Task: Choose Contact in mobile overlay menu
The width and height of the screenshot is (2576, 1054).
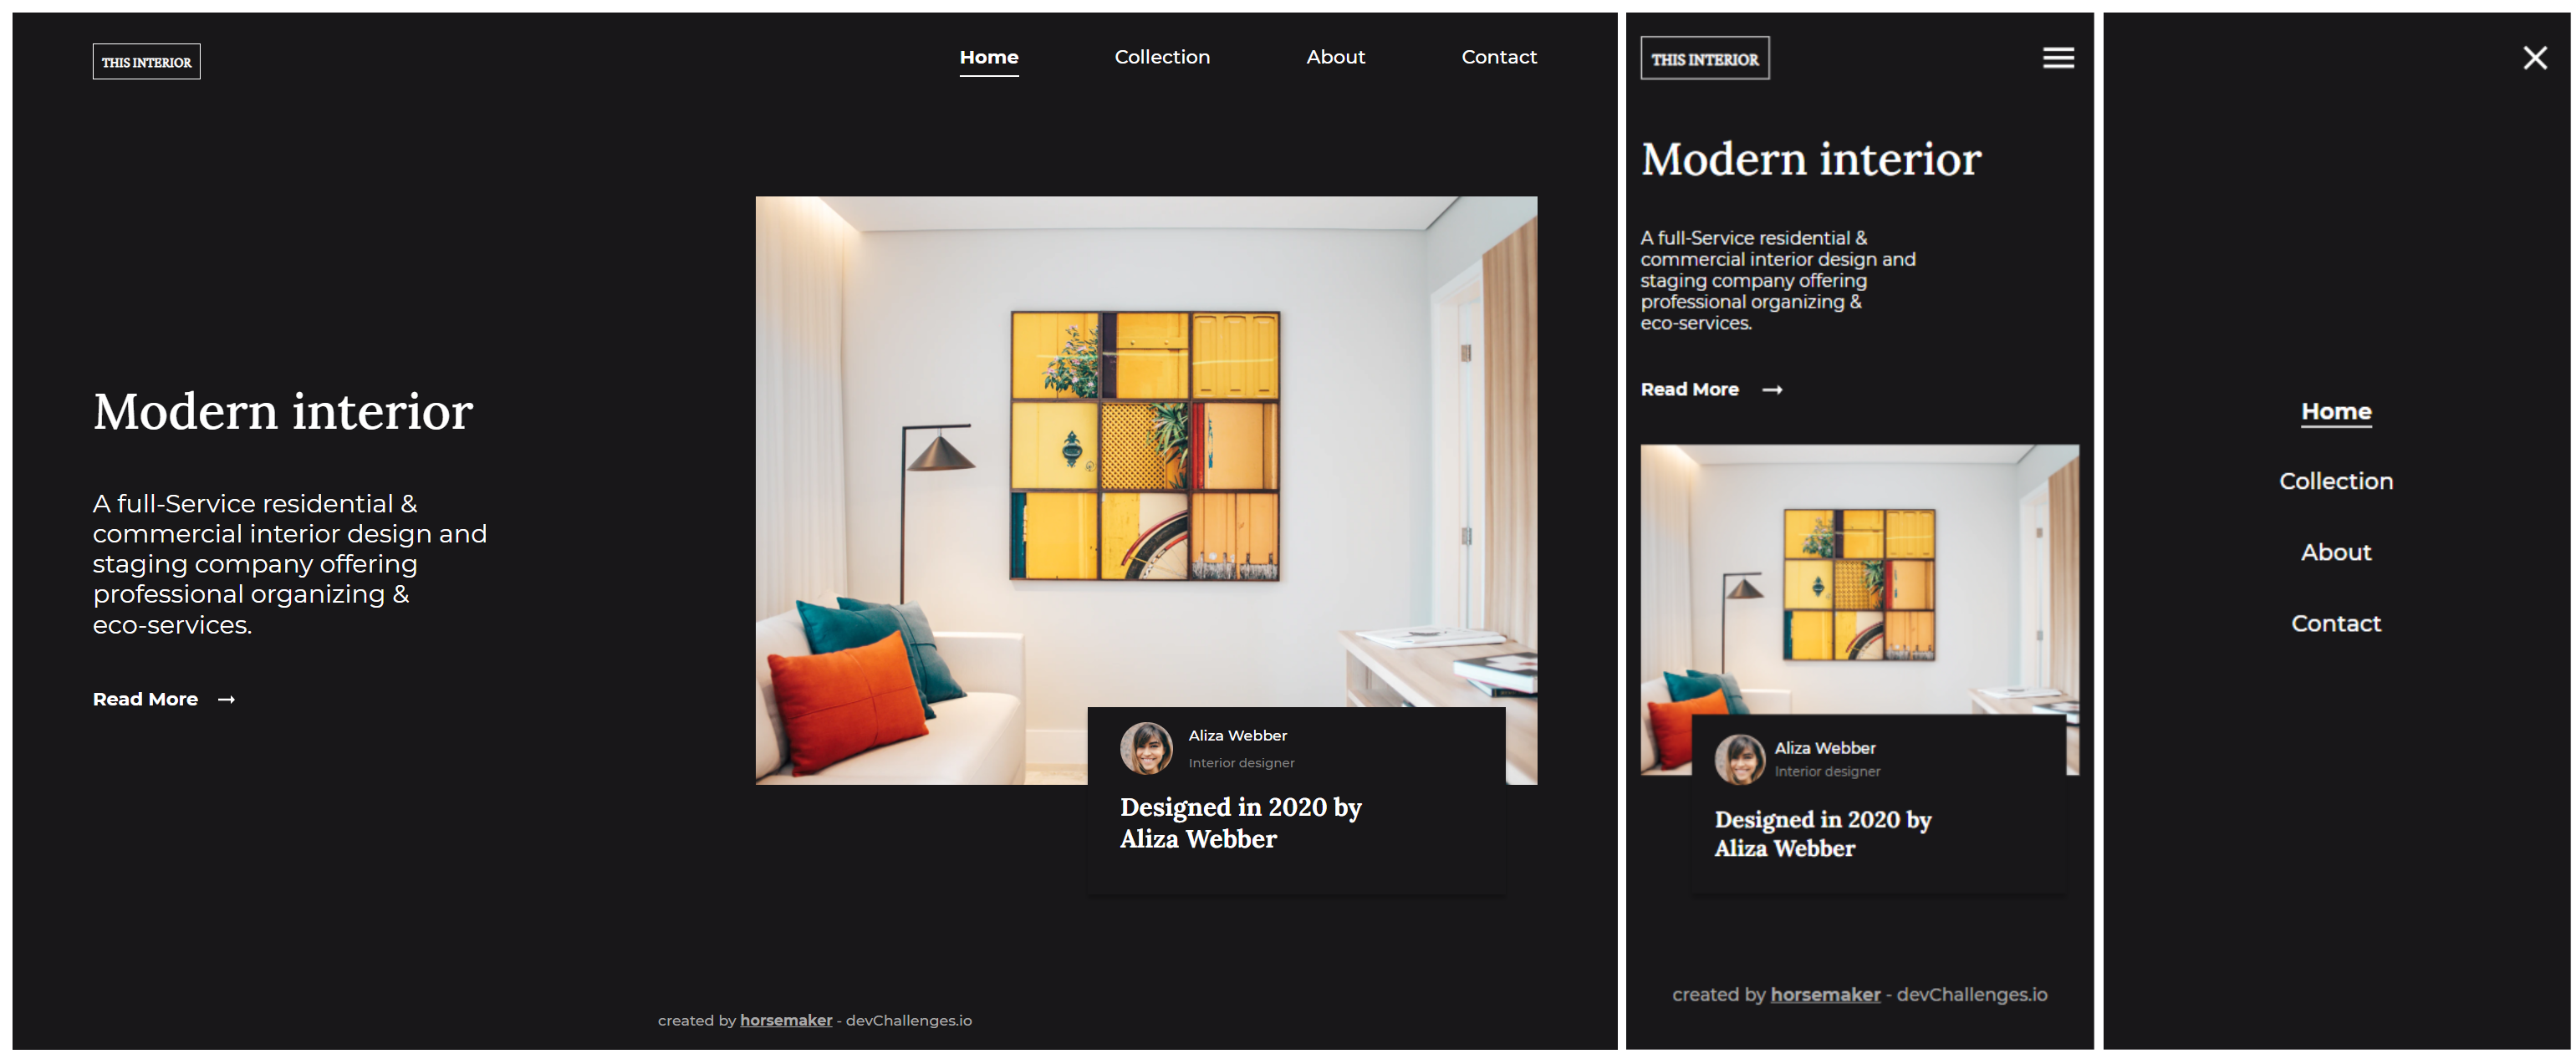Action: pyautogui.click(x=2335, y=623)
